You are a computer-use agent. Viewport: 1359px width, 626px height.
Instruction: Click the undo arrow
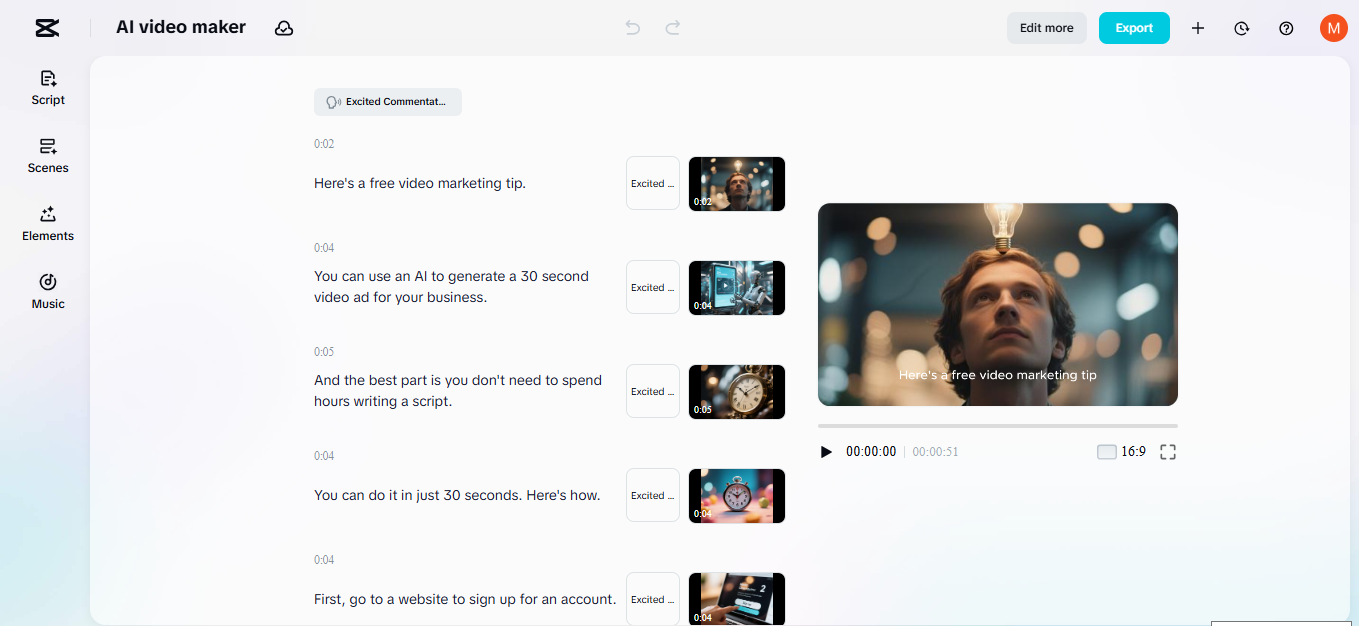click(x=632, y=28)
